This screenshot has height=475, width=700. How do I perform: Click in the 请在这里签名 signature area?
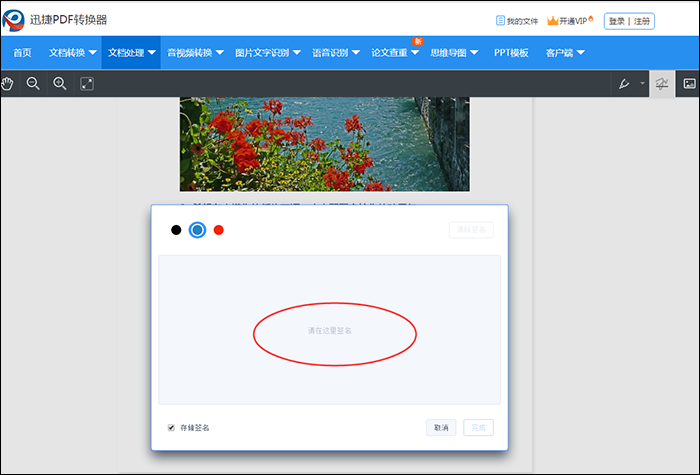(329, 330)
